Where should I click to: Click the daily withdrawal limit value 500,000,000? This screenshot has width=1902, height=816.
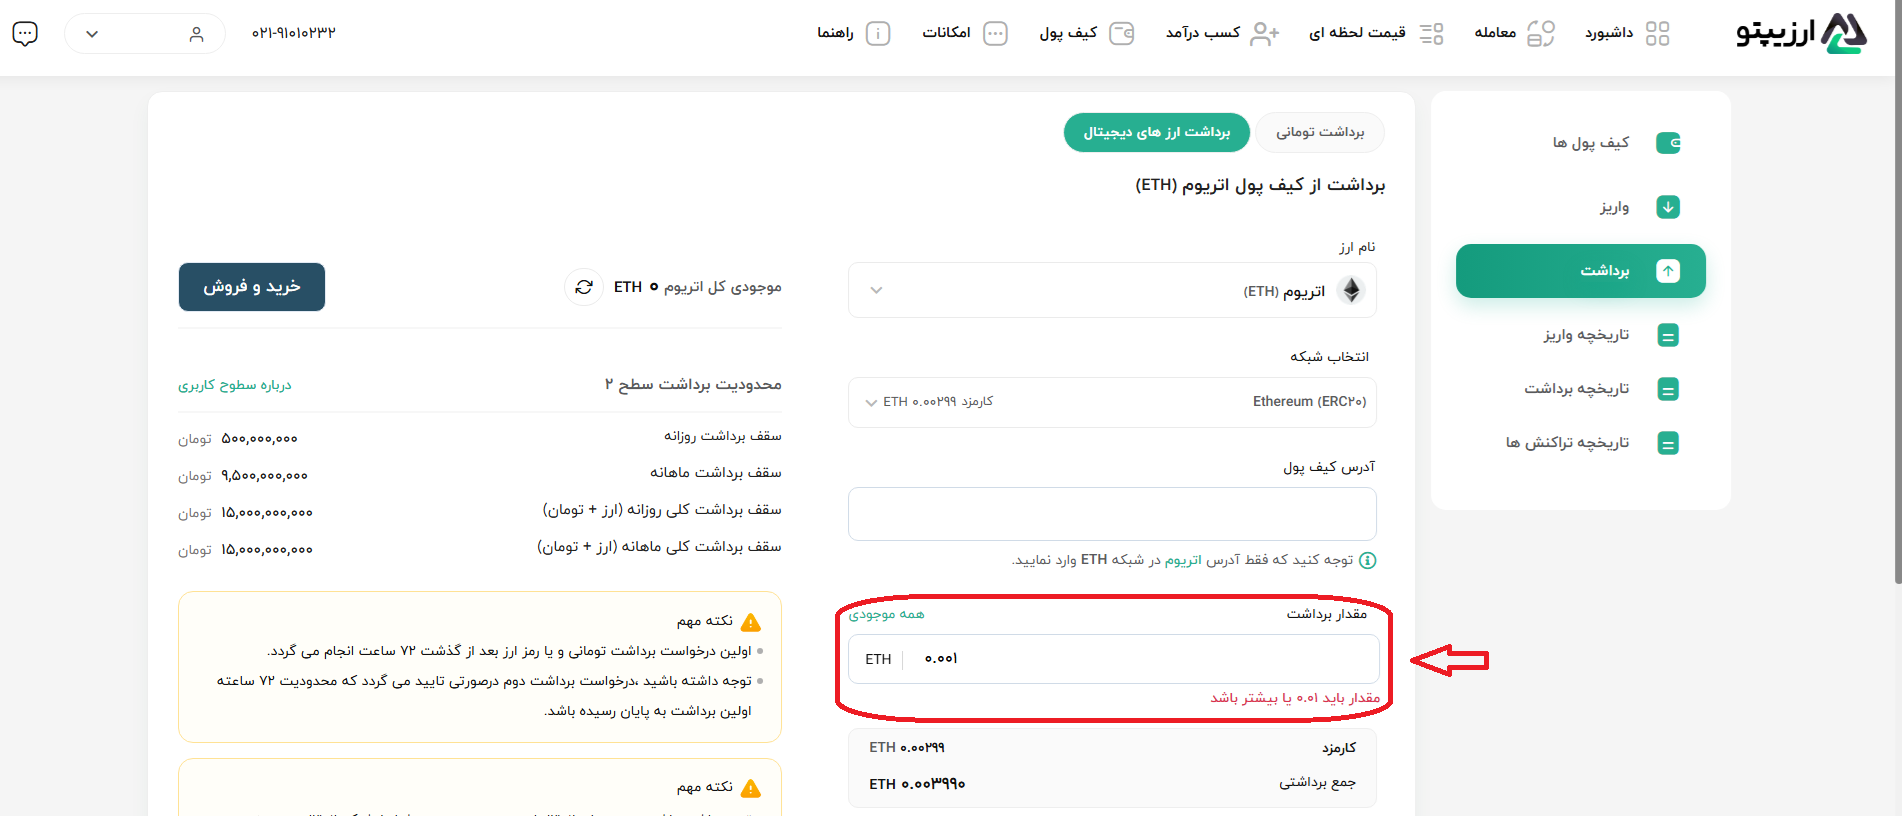pyautogui.click(x=259, y=439)
